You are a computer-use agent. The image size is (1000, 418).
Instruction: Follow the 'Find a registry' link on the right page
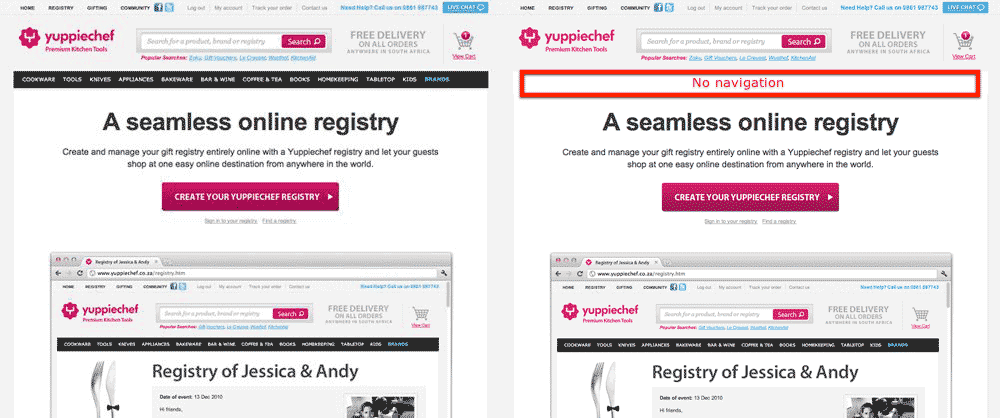point(779,221)
